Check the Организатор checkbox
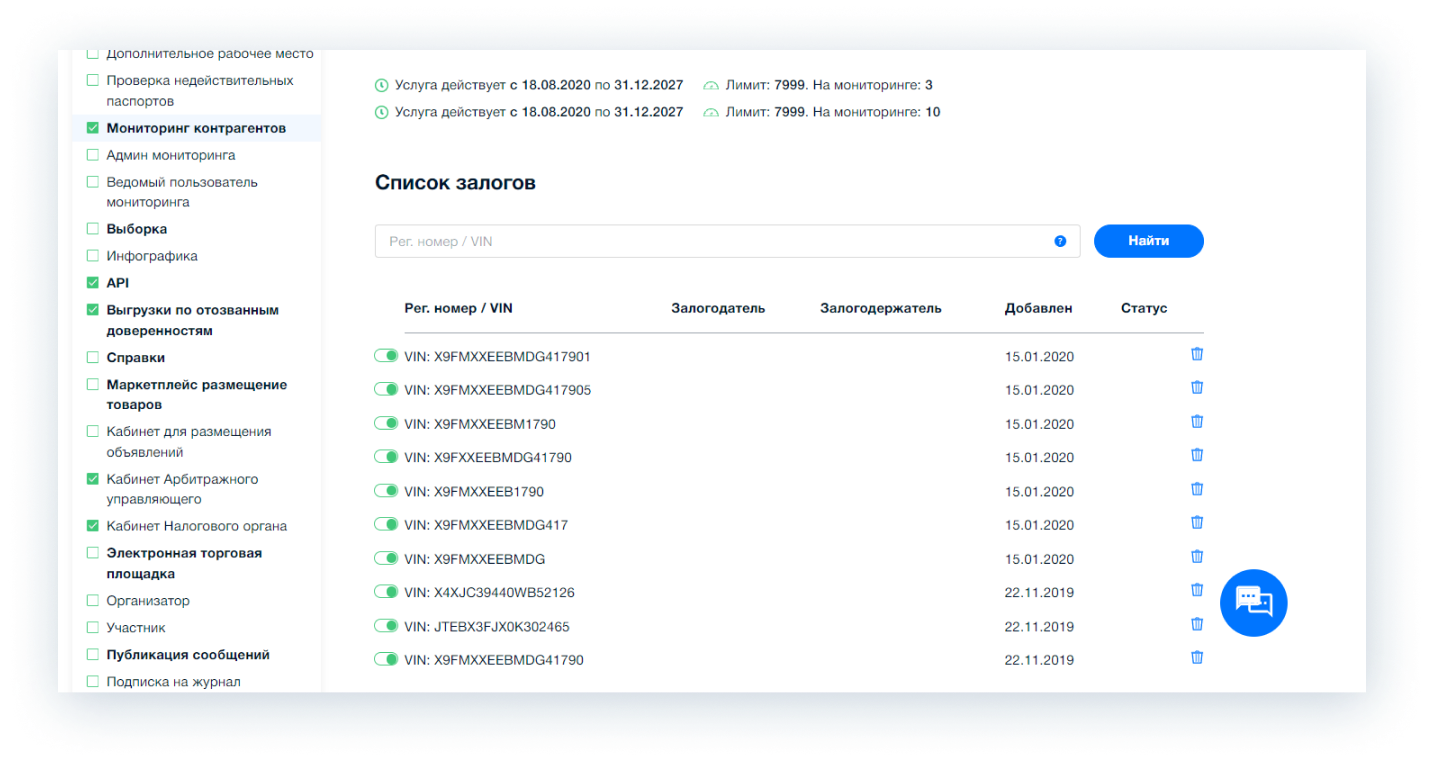 93,601
